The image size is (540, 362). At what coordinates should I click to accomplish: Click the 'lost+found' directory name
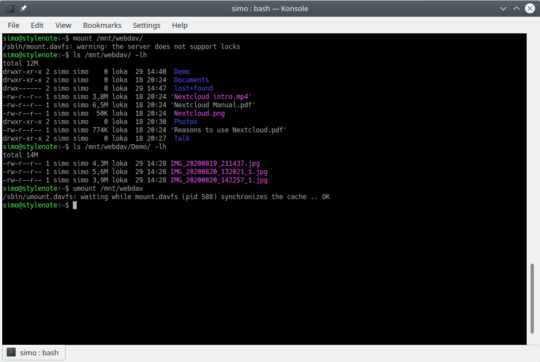(x=193, y=88)
